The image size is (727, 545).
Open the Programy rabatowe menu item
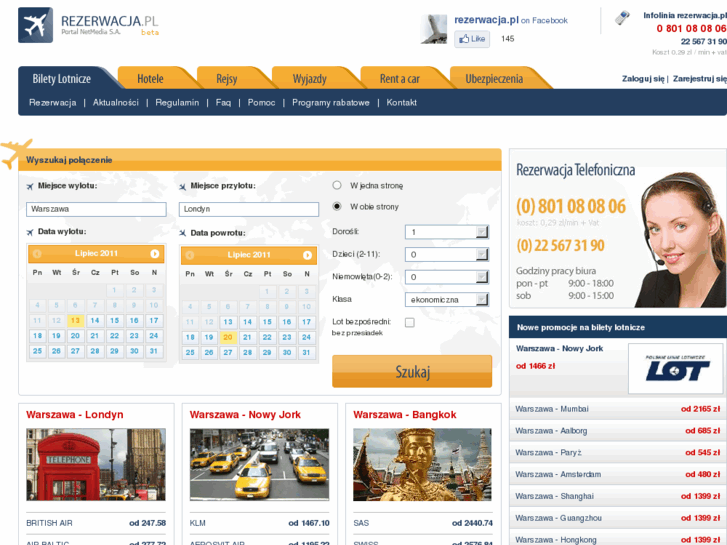(x=331, y=103)
